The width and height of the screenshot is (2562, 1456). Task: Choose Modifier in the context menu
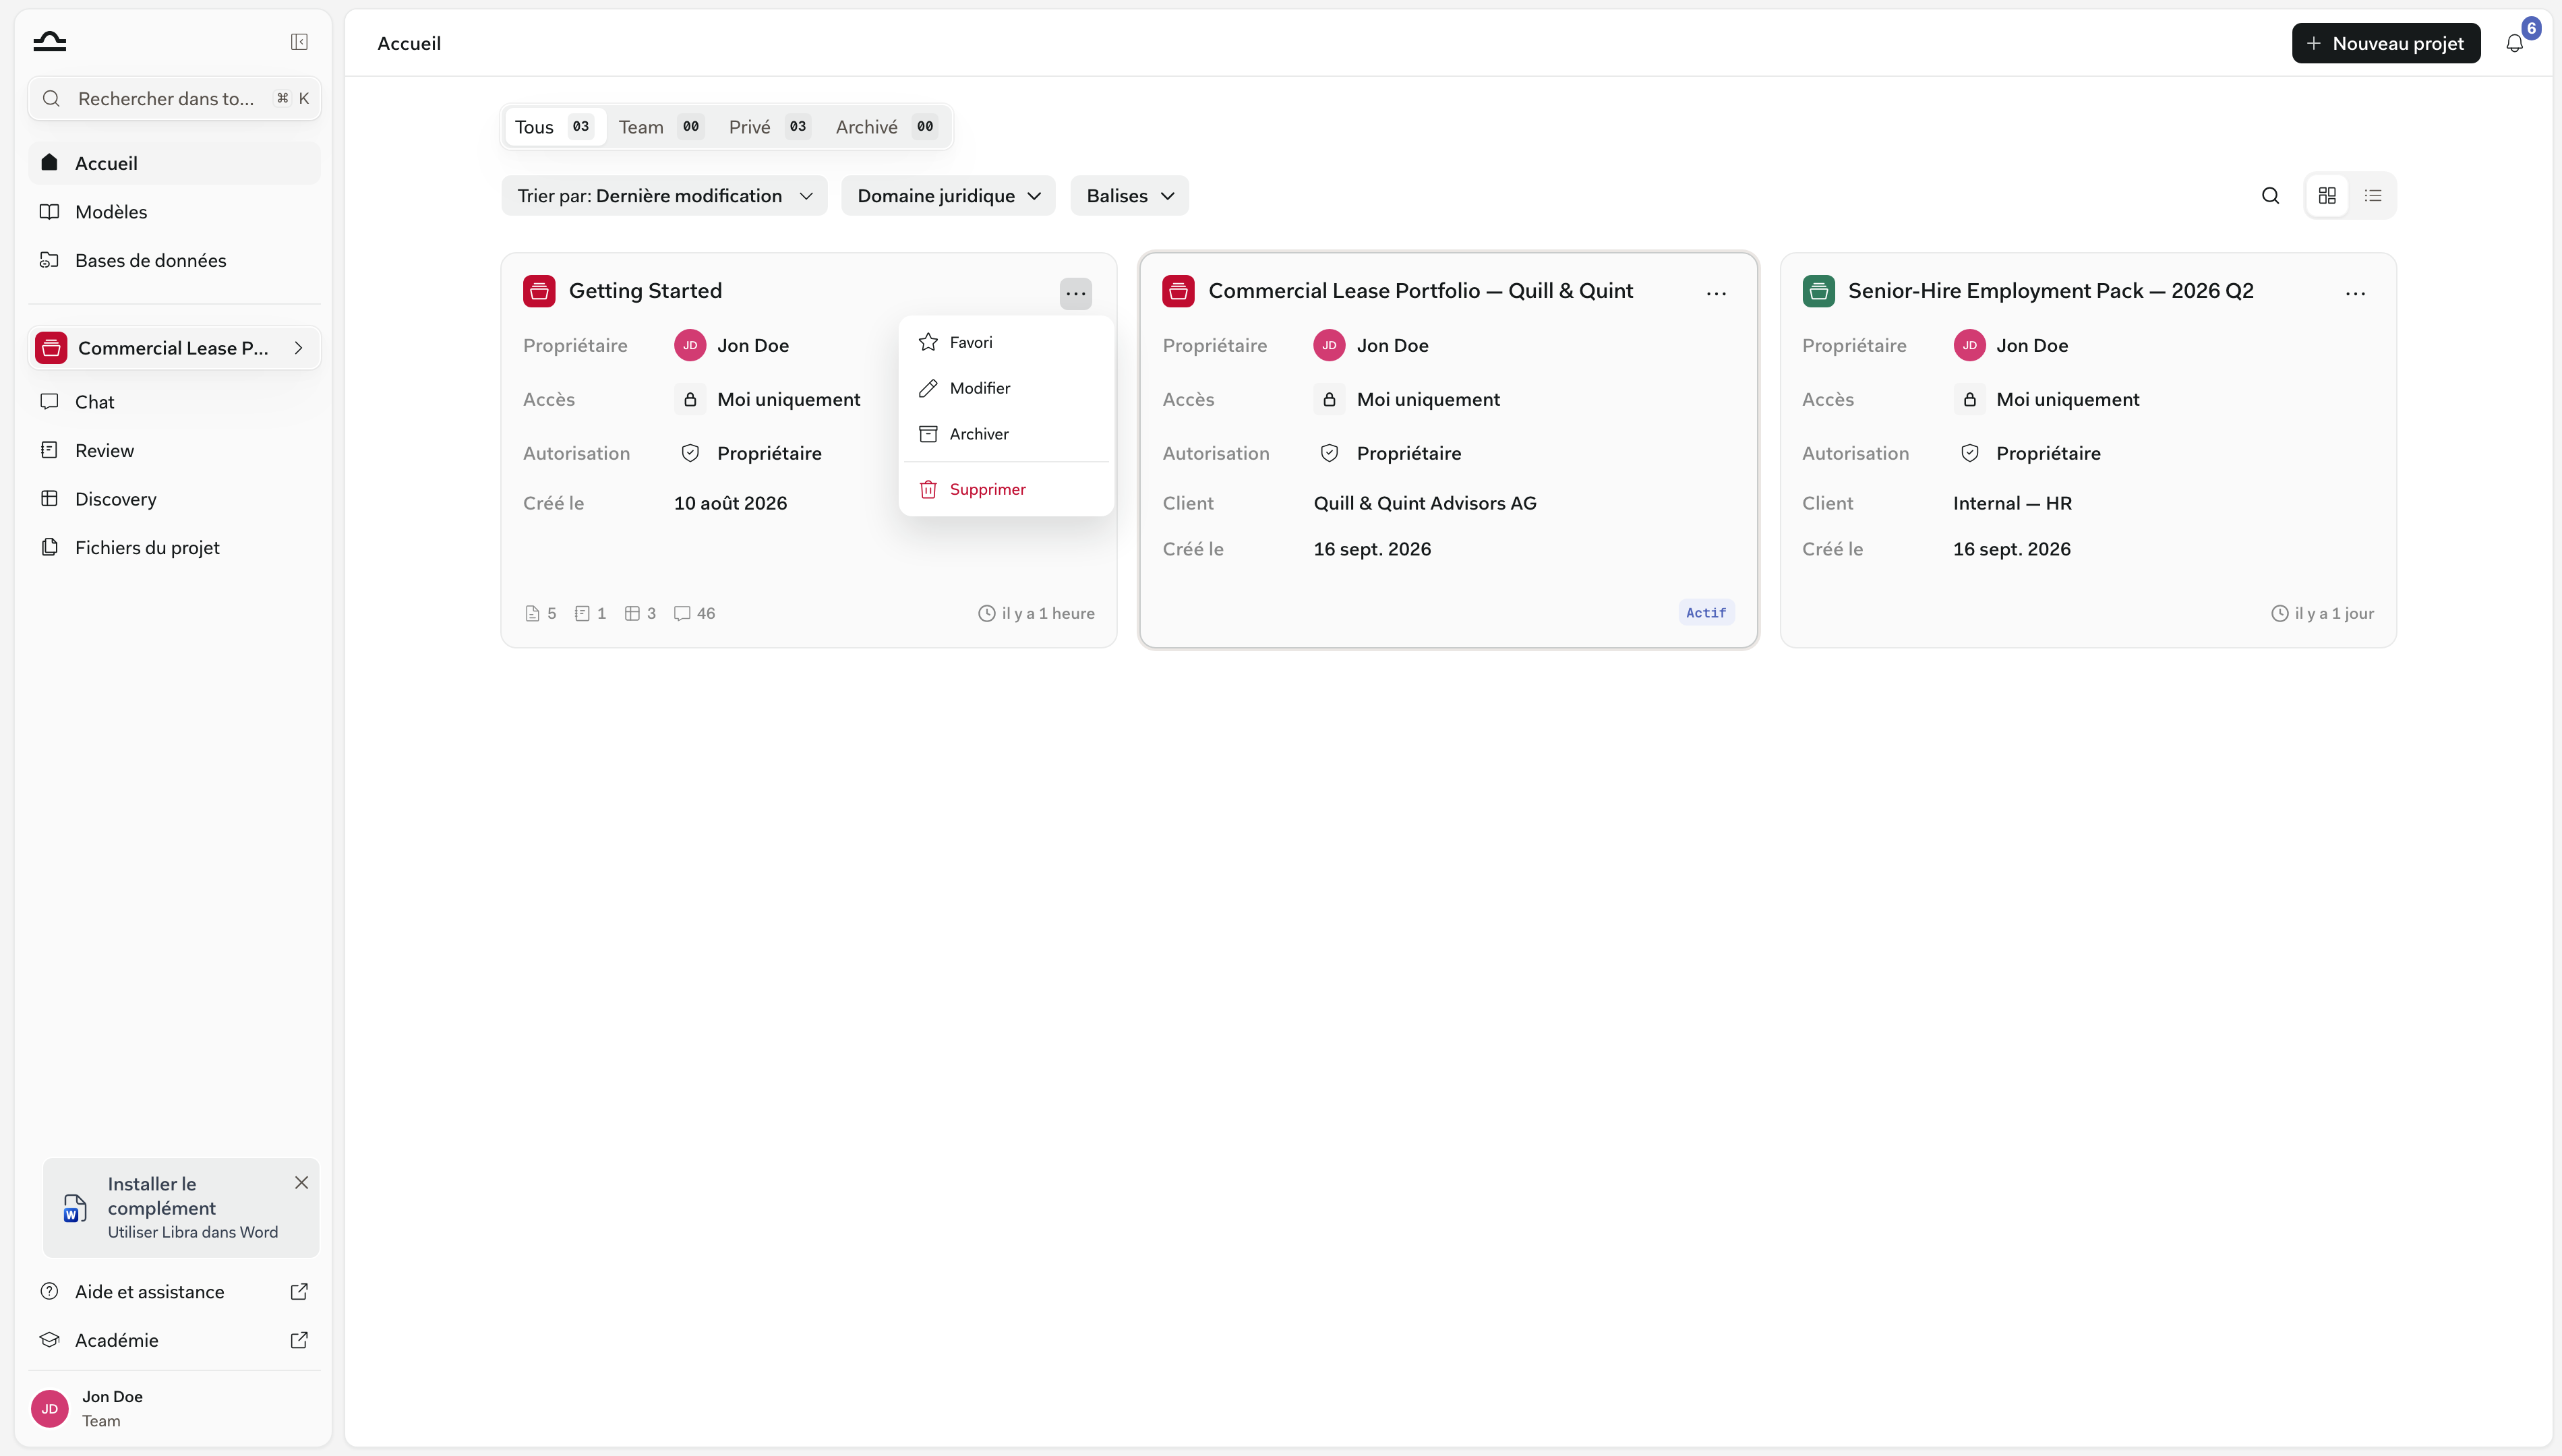(x=1006, y=388)
